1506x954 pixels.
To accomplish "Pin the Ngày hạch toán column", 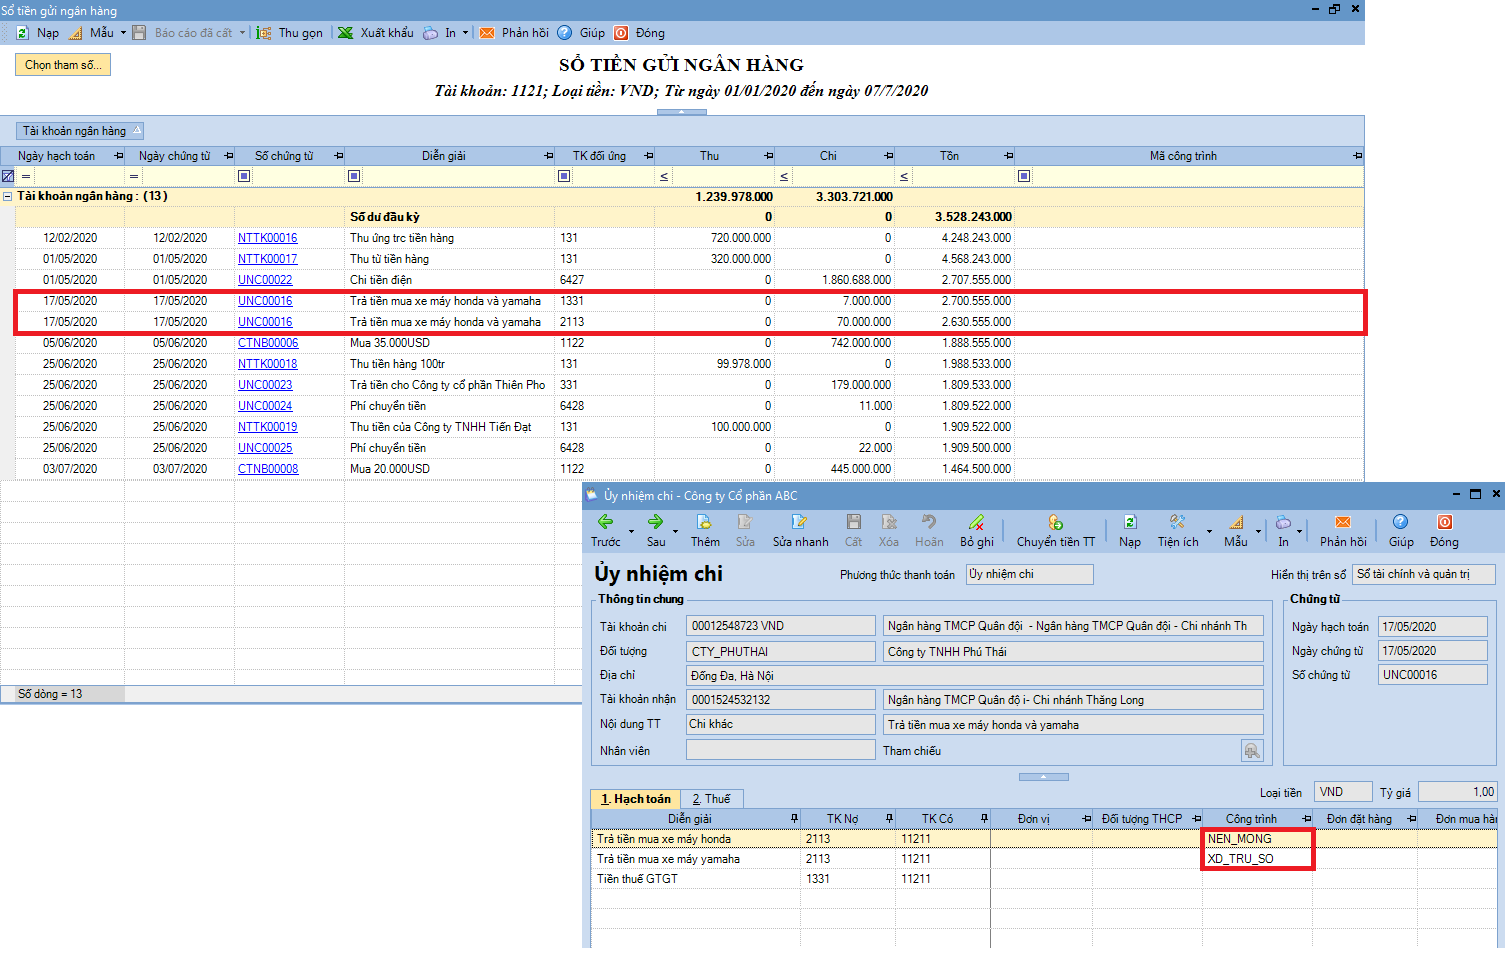I will [x=119, y=156].
